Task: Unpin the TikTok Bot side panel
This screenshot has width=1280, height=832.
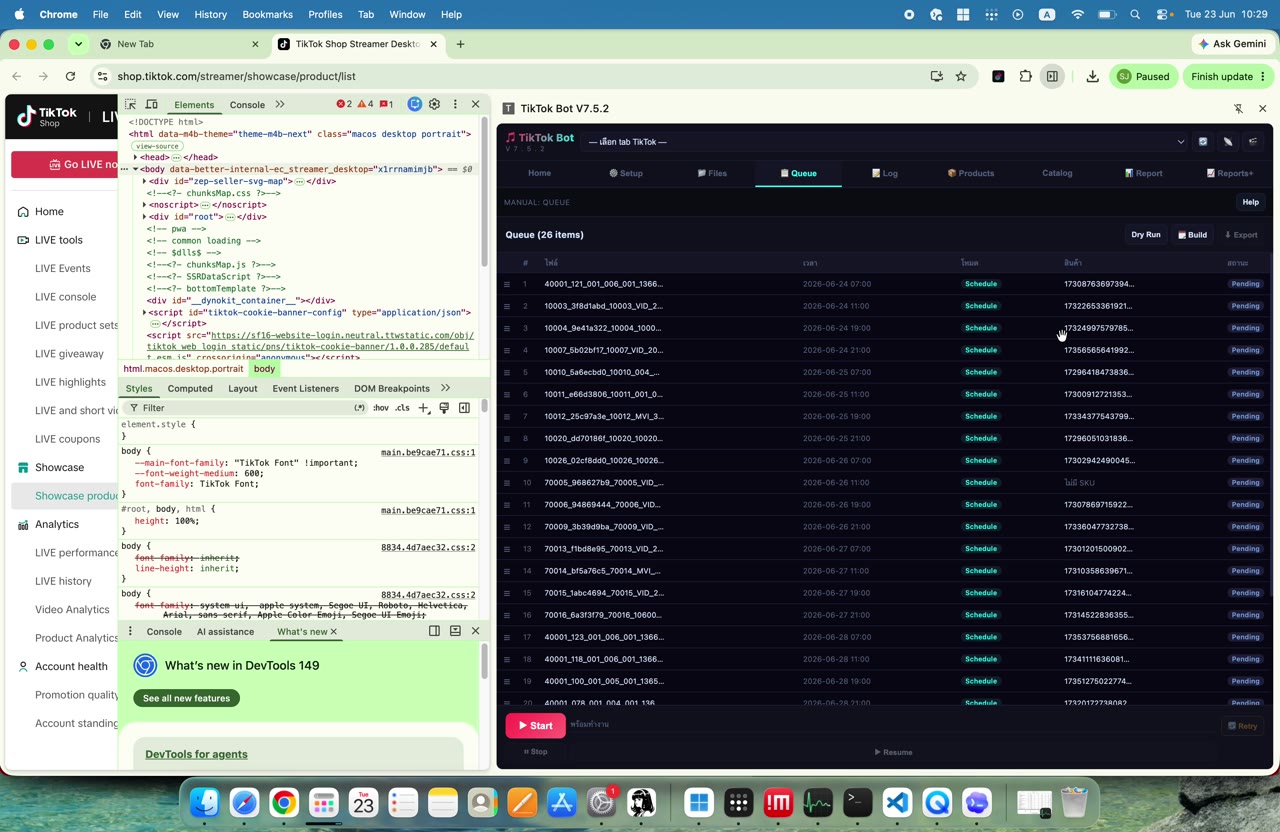Action: pyautogui.click(x=1238, y=108)
